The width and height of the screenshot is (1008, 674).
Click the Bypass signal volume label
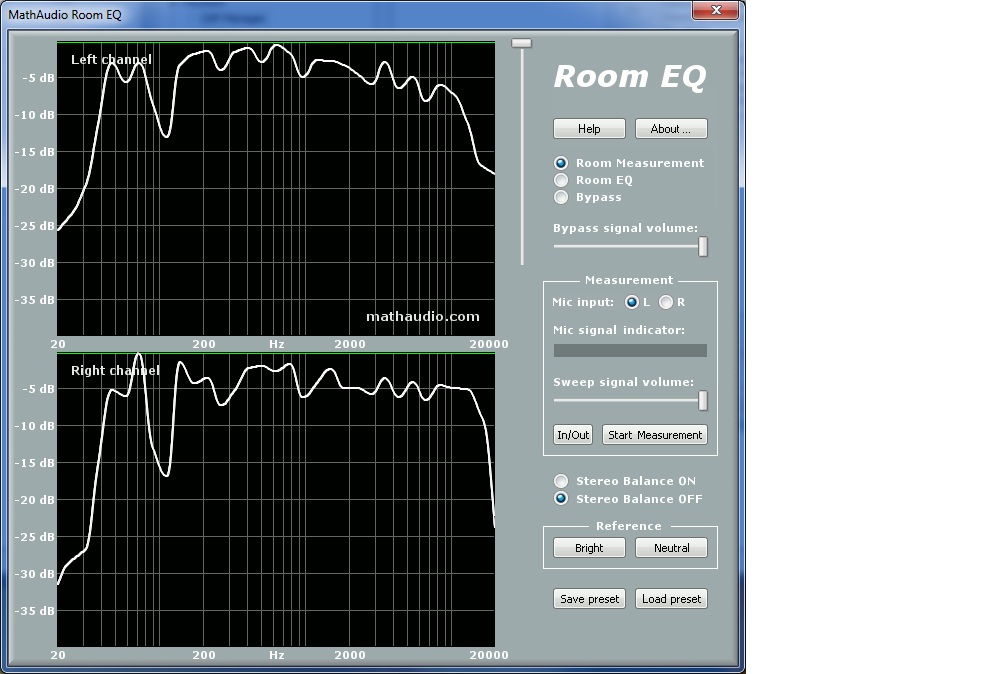coord(625,228)
